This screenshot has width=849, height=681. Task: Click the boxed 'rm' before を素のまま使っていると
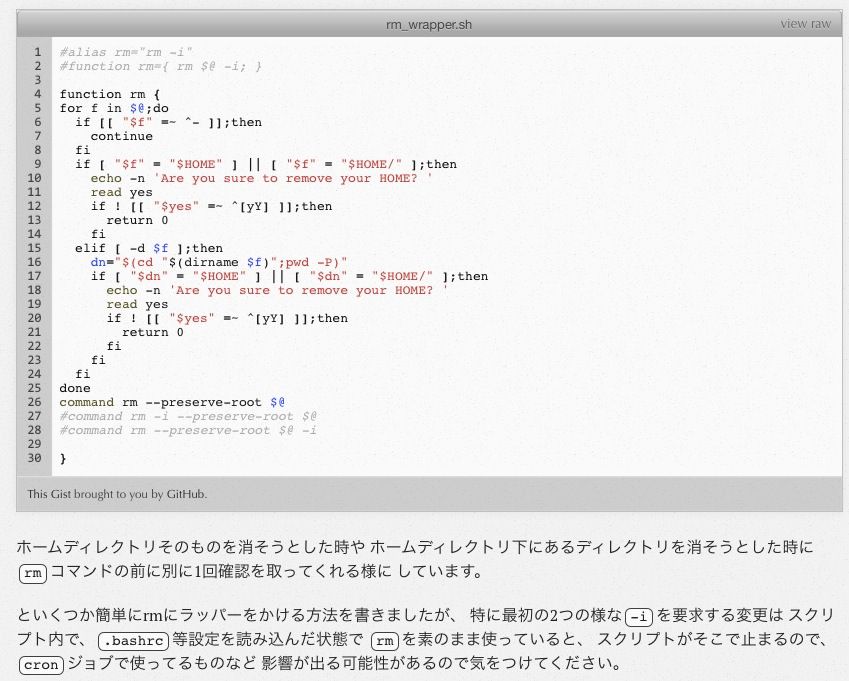pos(384,641)
